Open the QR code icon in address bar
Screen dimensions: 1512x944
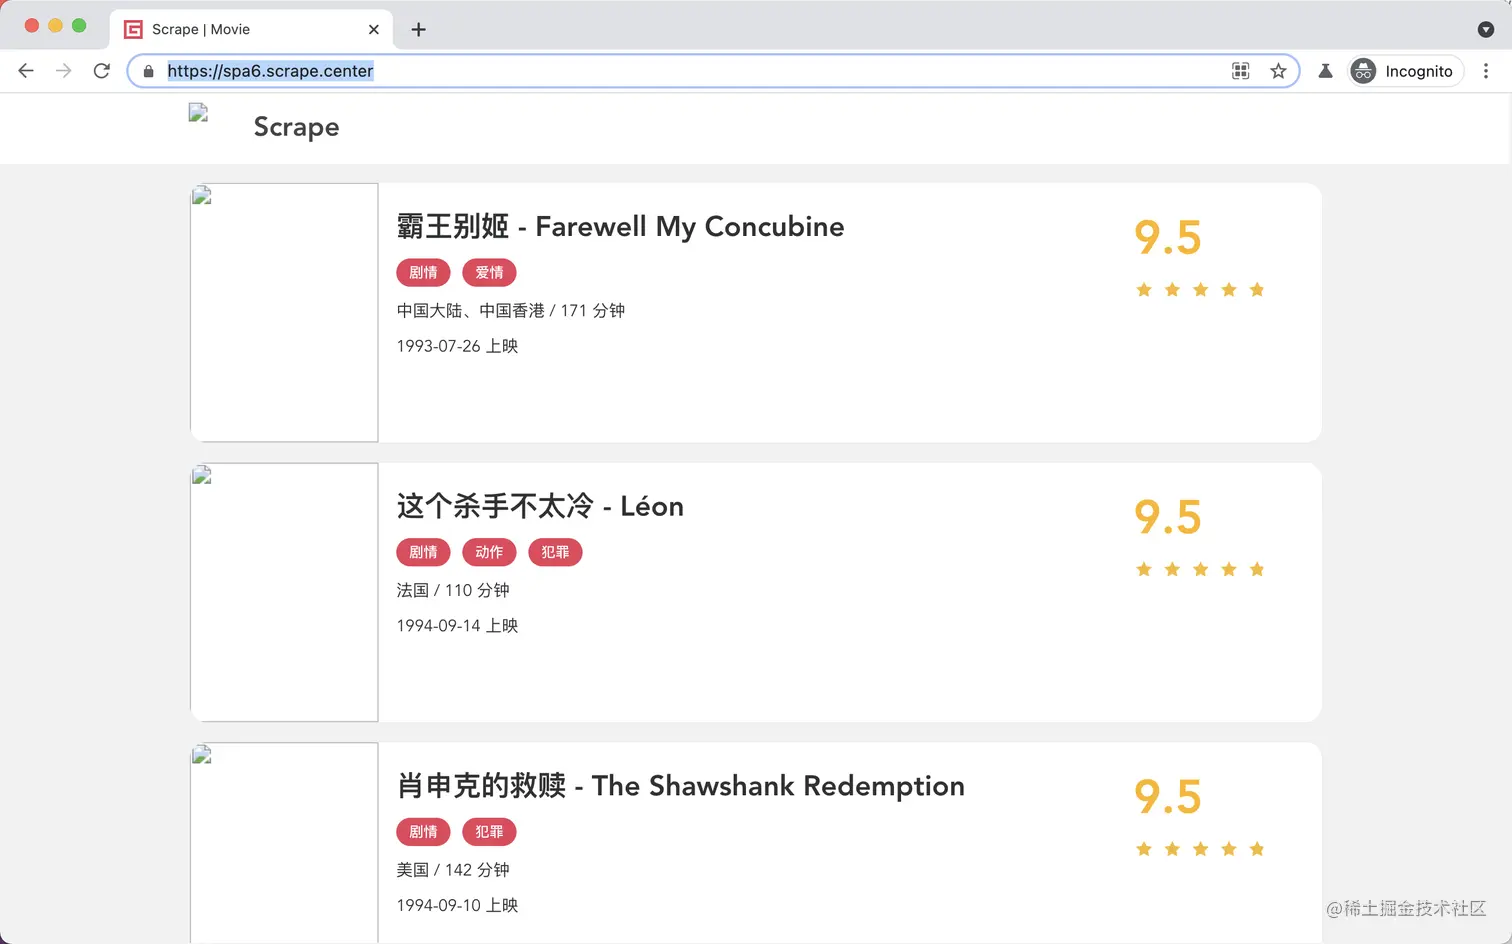point(1241,71)
